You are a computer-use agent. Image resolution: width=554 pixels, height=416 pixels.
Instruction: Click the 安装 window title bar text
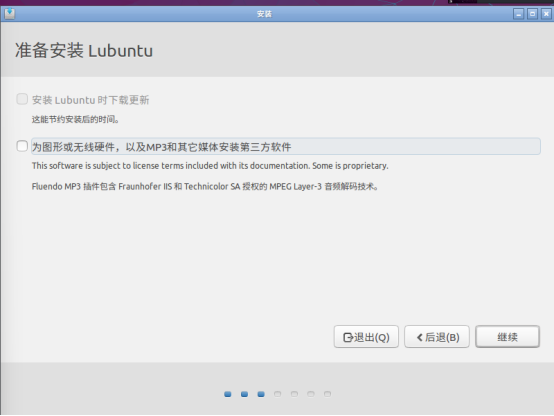pyautogui.click(x=264, y=14)
